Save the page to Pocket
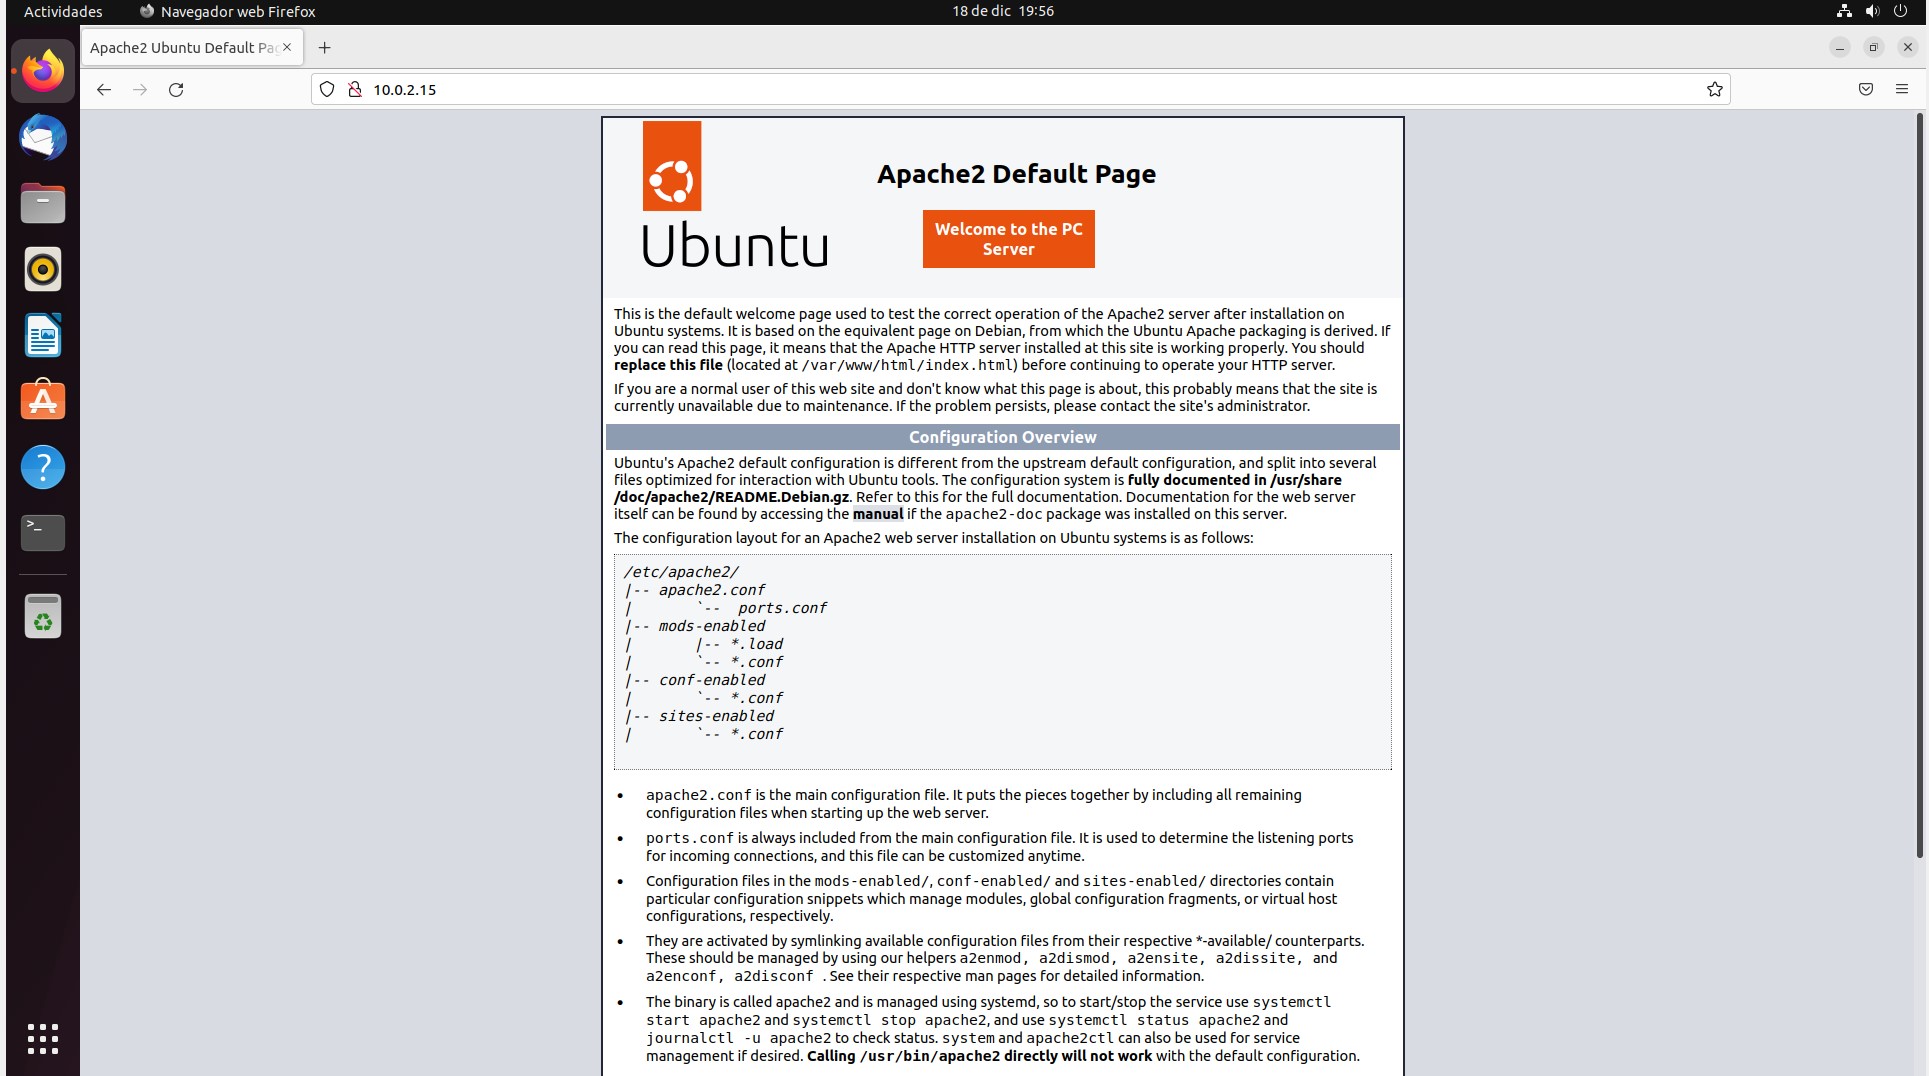The image size is (1929, 1076). click(1864, 89)
